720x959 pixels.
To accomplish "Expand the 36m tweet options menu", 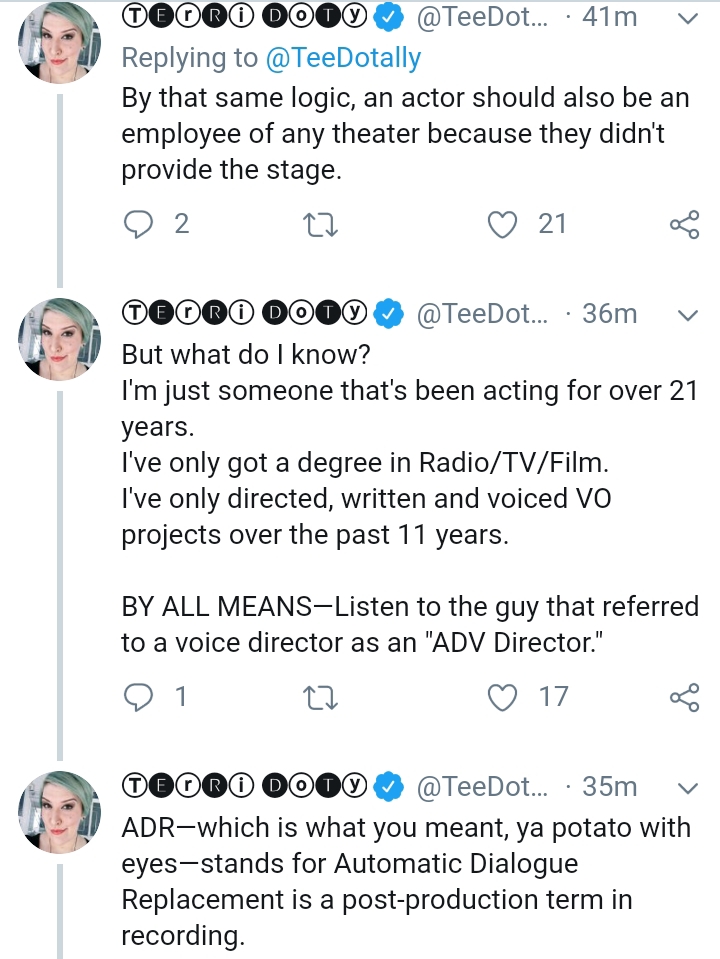I will click(688, 314).
